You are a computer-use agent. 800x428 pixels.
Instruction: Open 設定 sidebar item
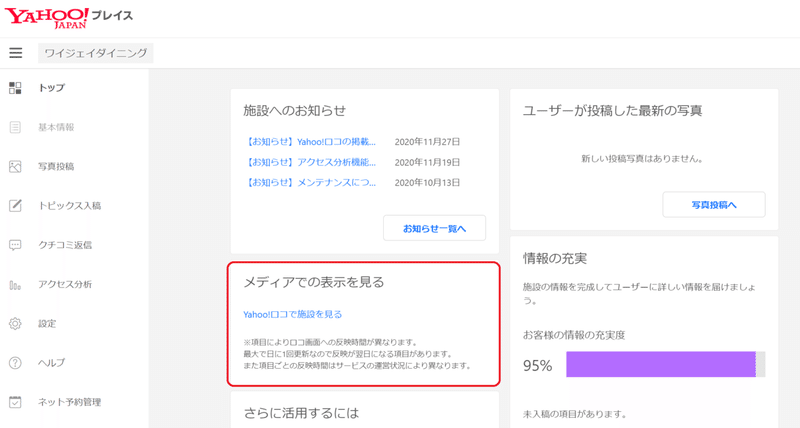(x=47, y=323)
